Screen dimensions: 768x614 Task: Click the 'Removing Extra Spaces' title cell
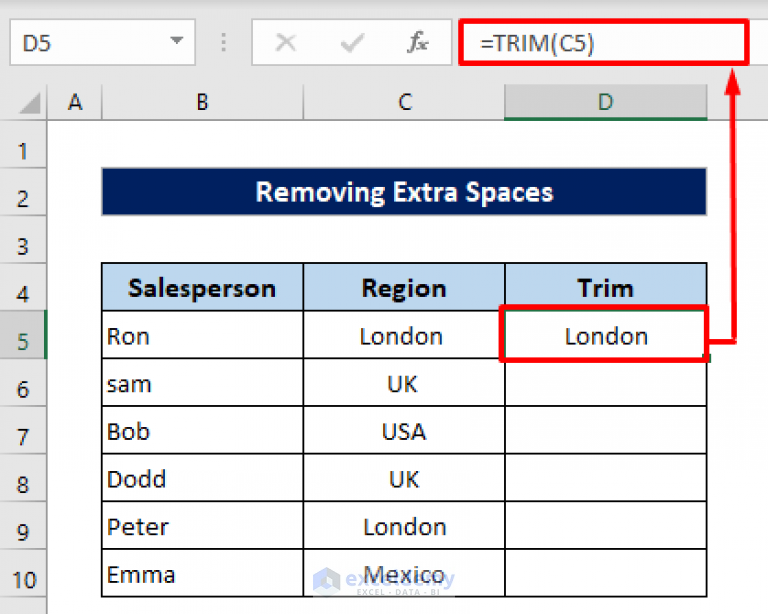click(x=404, y=192)
